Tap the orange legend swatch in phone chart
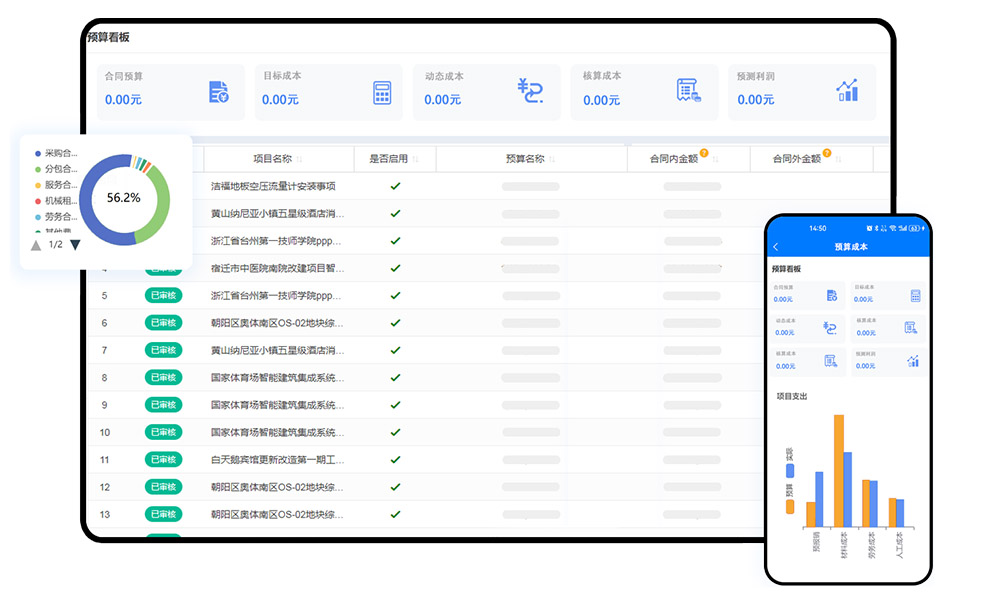1000x596 pixels. pos(790,507)
